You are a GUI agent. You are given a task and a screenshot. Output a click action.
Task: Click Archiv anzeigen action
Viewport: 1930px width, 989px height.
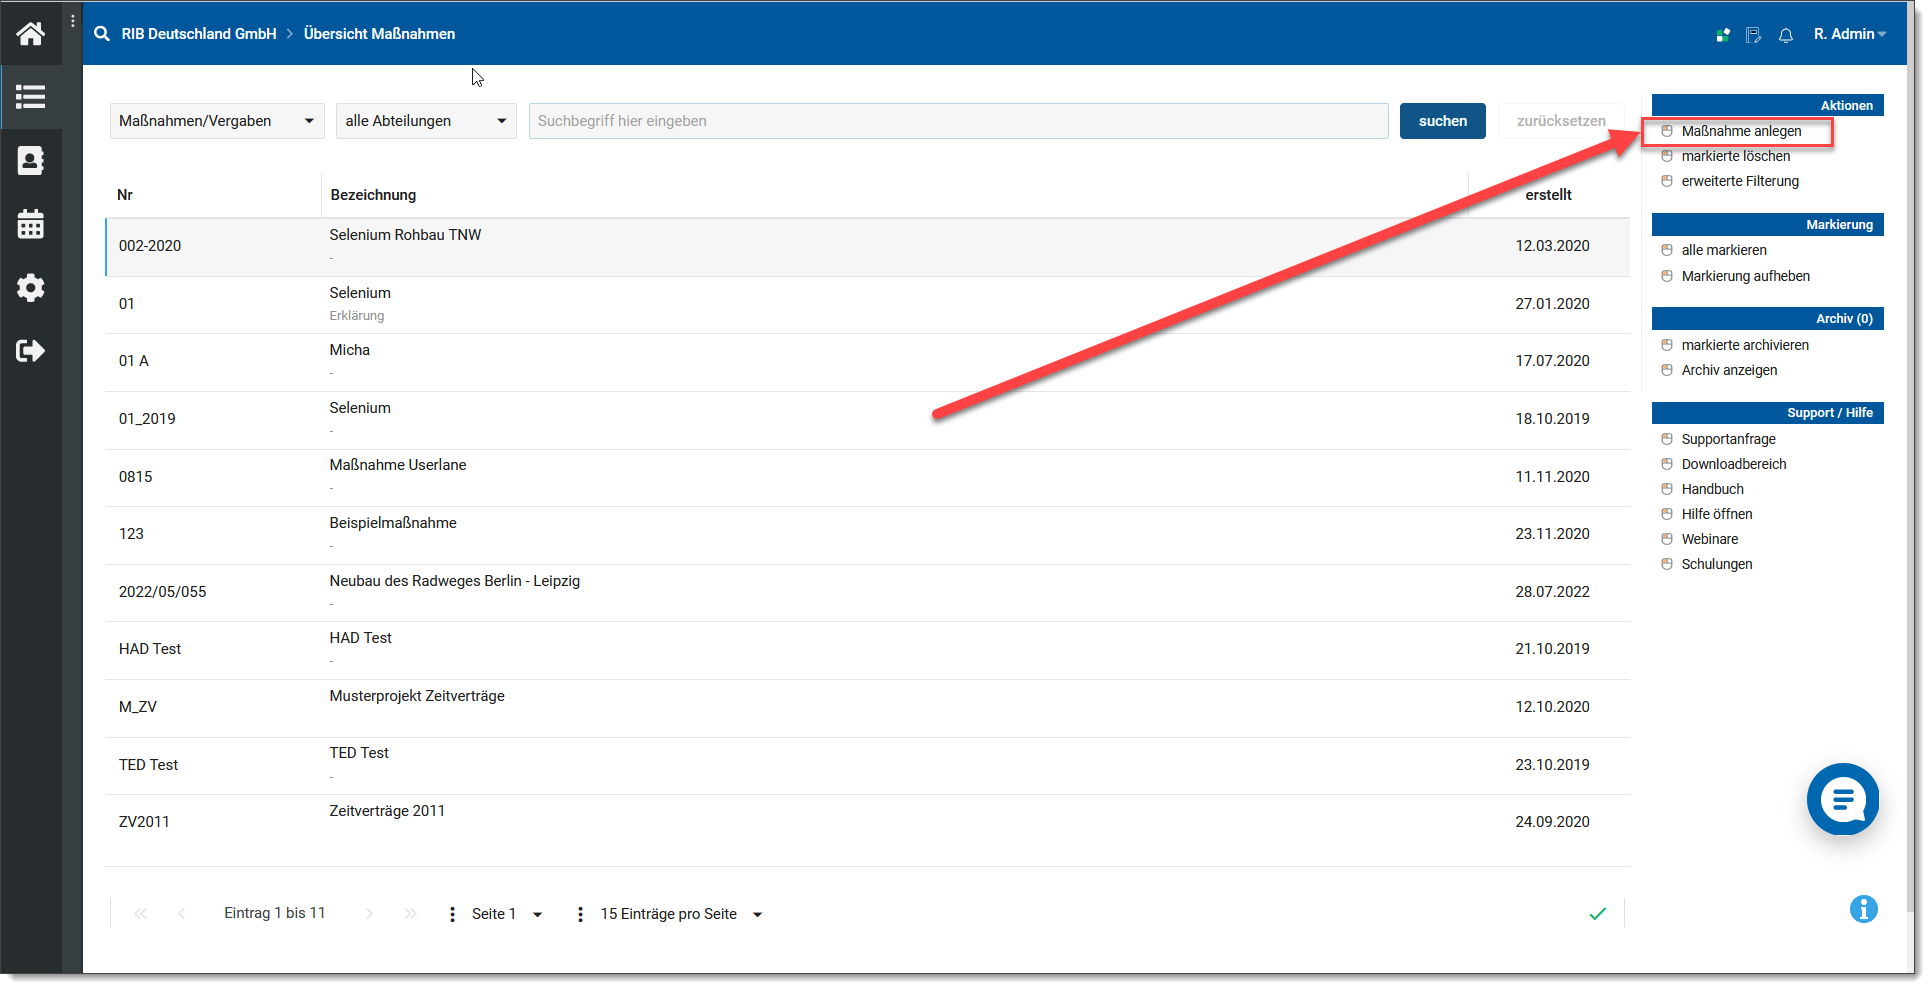pyautogui.click(x=1728, y=370)
